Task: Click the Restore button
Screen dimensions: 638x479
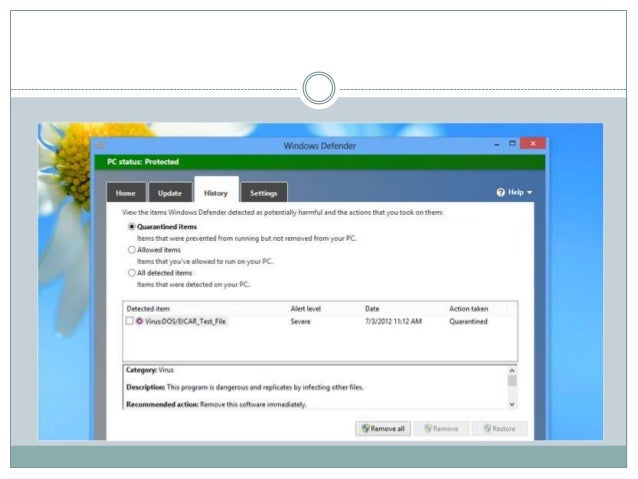Action: click(x=500, y=428)
